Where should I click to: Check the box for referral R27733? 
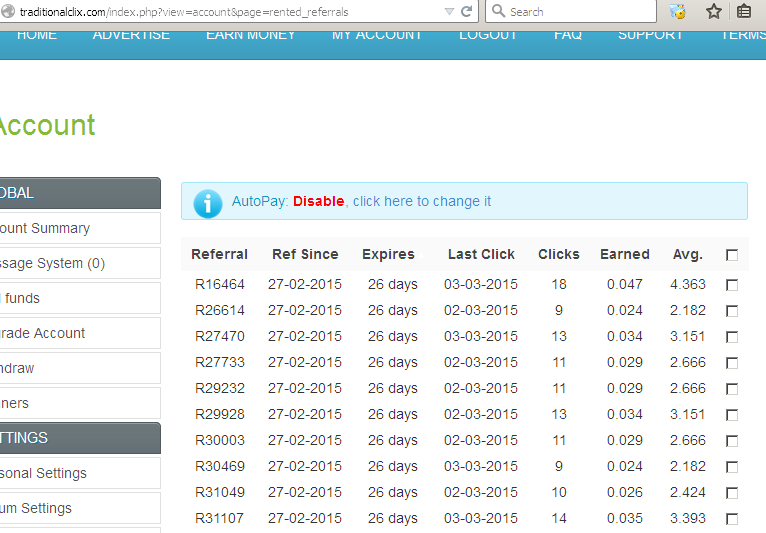[x=732, y=363]
